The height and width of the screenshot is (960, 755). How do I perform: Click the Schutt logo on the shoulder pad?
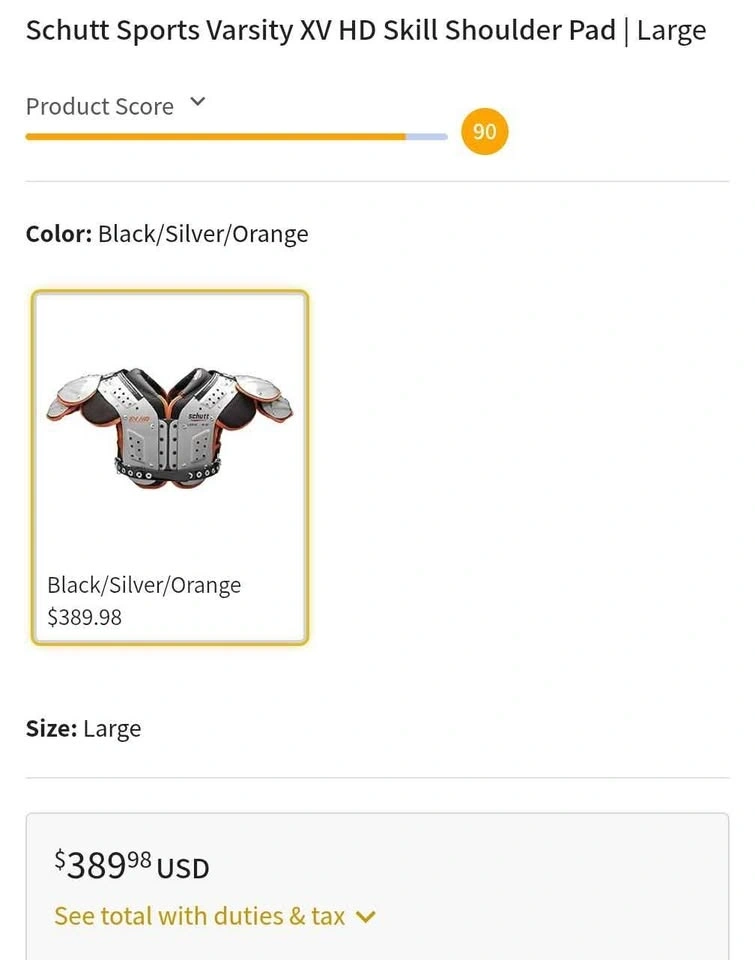point(199,415)
